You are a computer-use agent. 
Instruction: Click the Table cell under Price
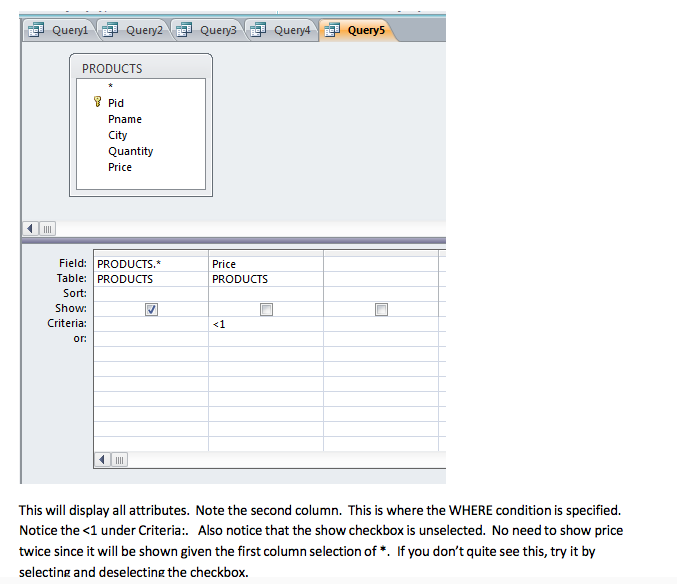coord(266,279)
